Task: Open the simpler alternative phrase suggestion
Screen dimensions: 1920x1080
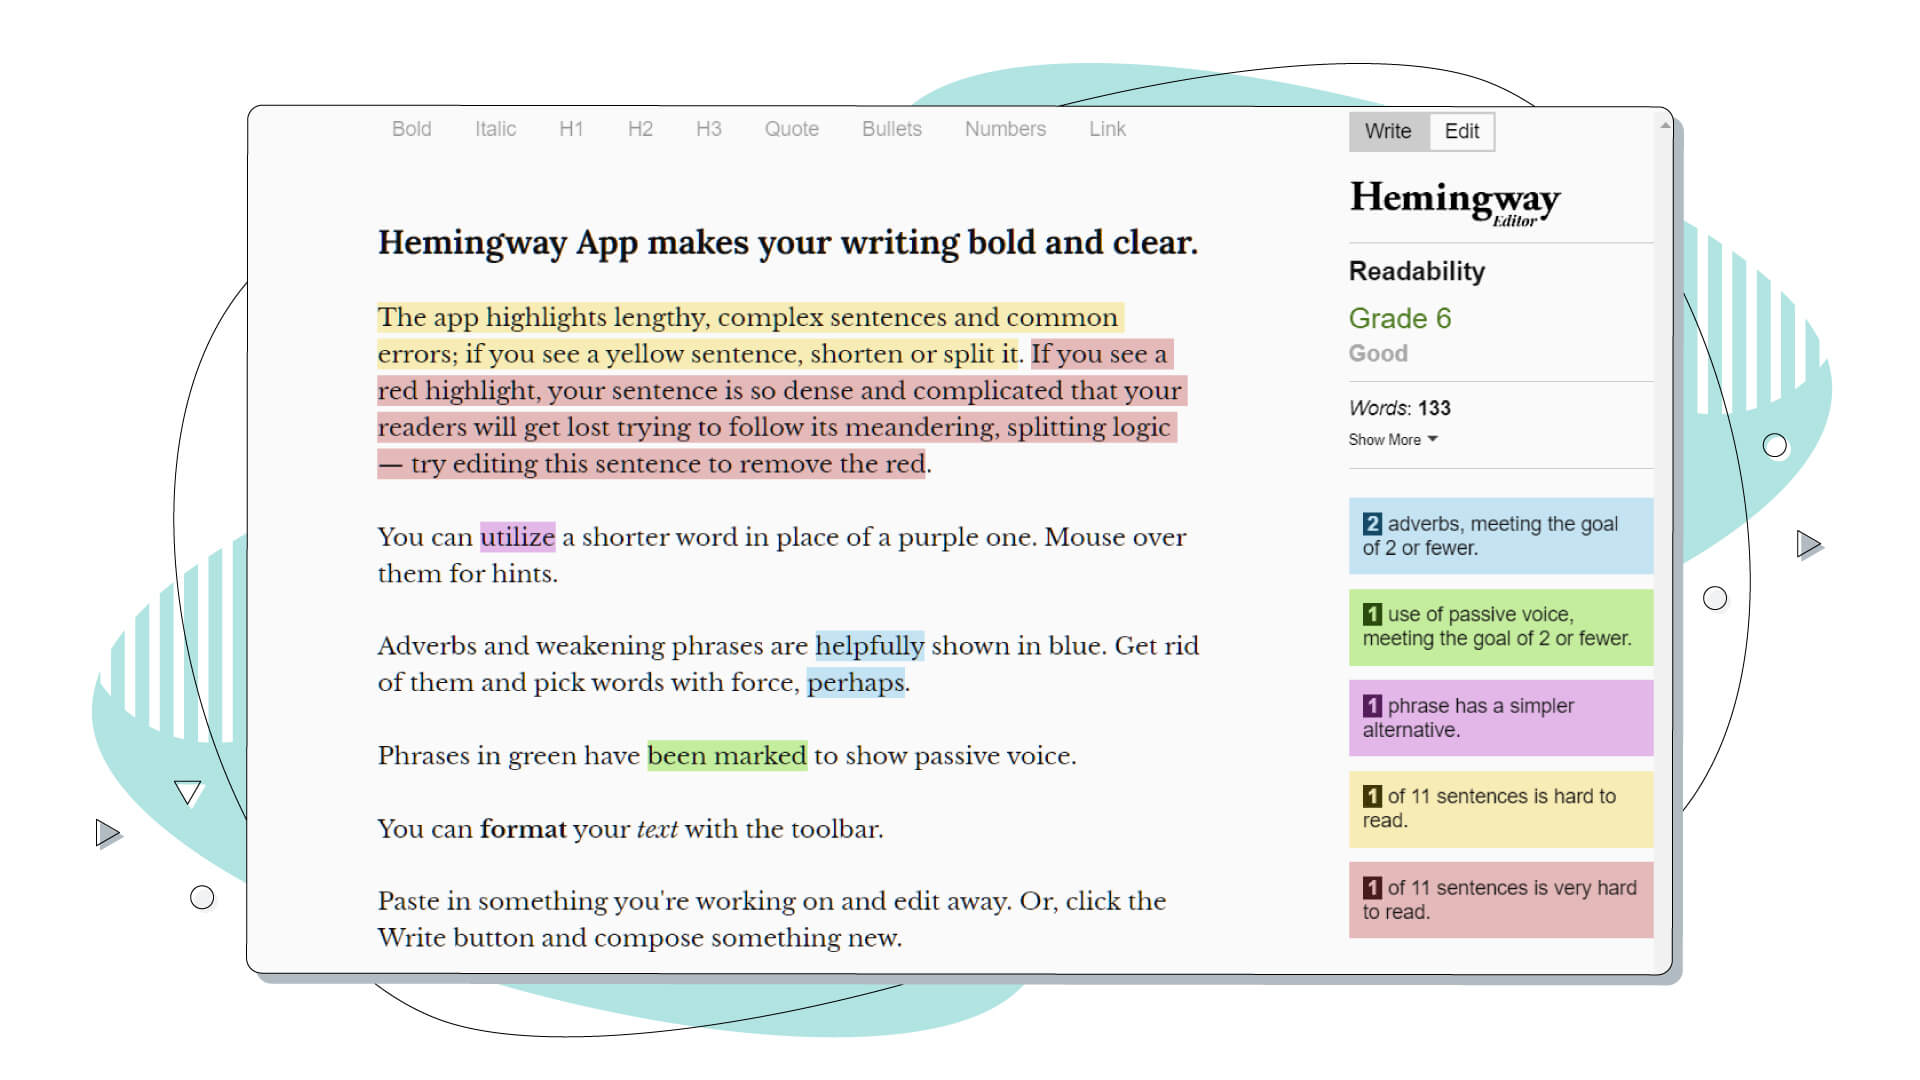Action: tap(1499, 718)
